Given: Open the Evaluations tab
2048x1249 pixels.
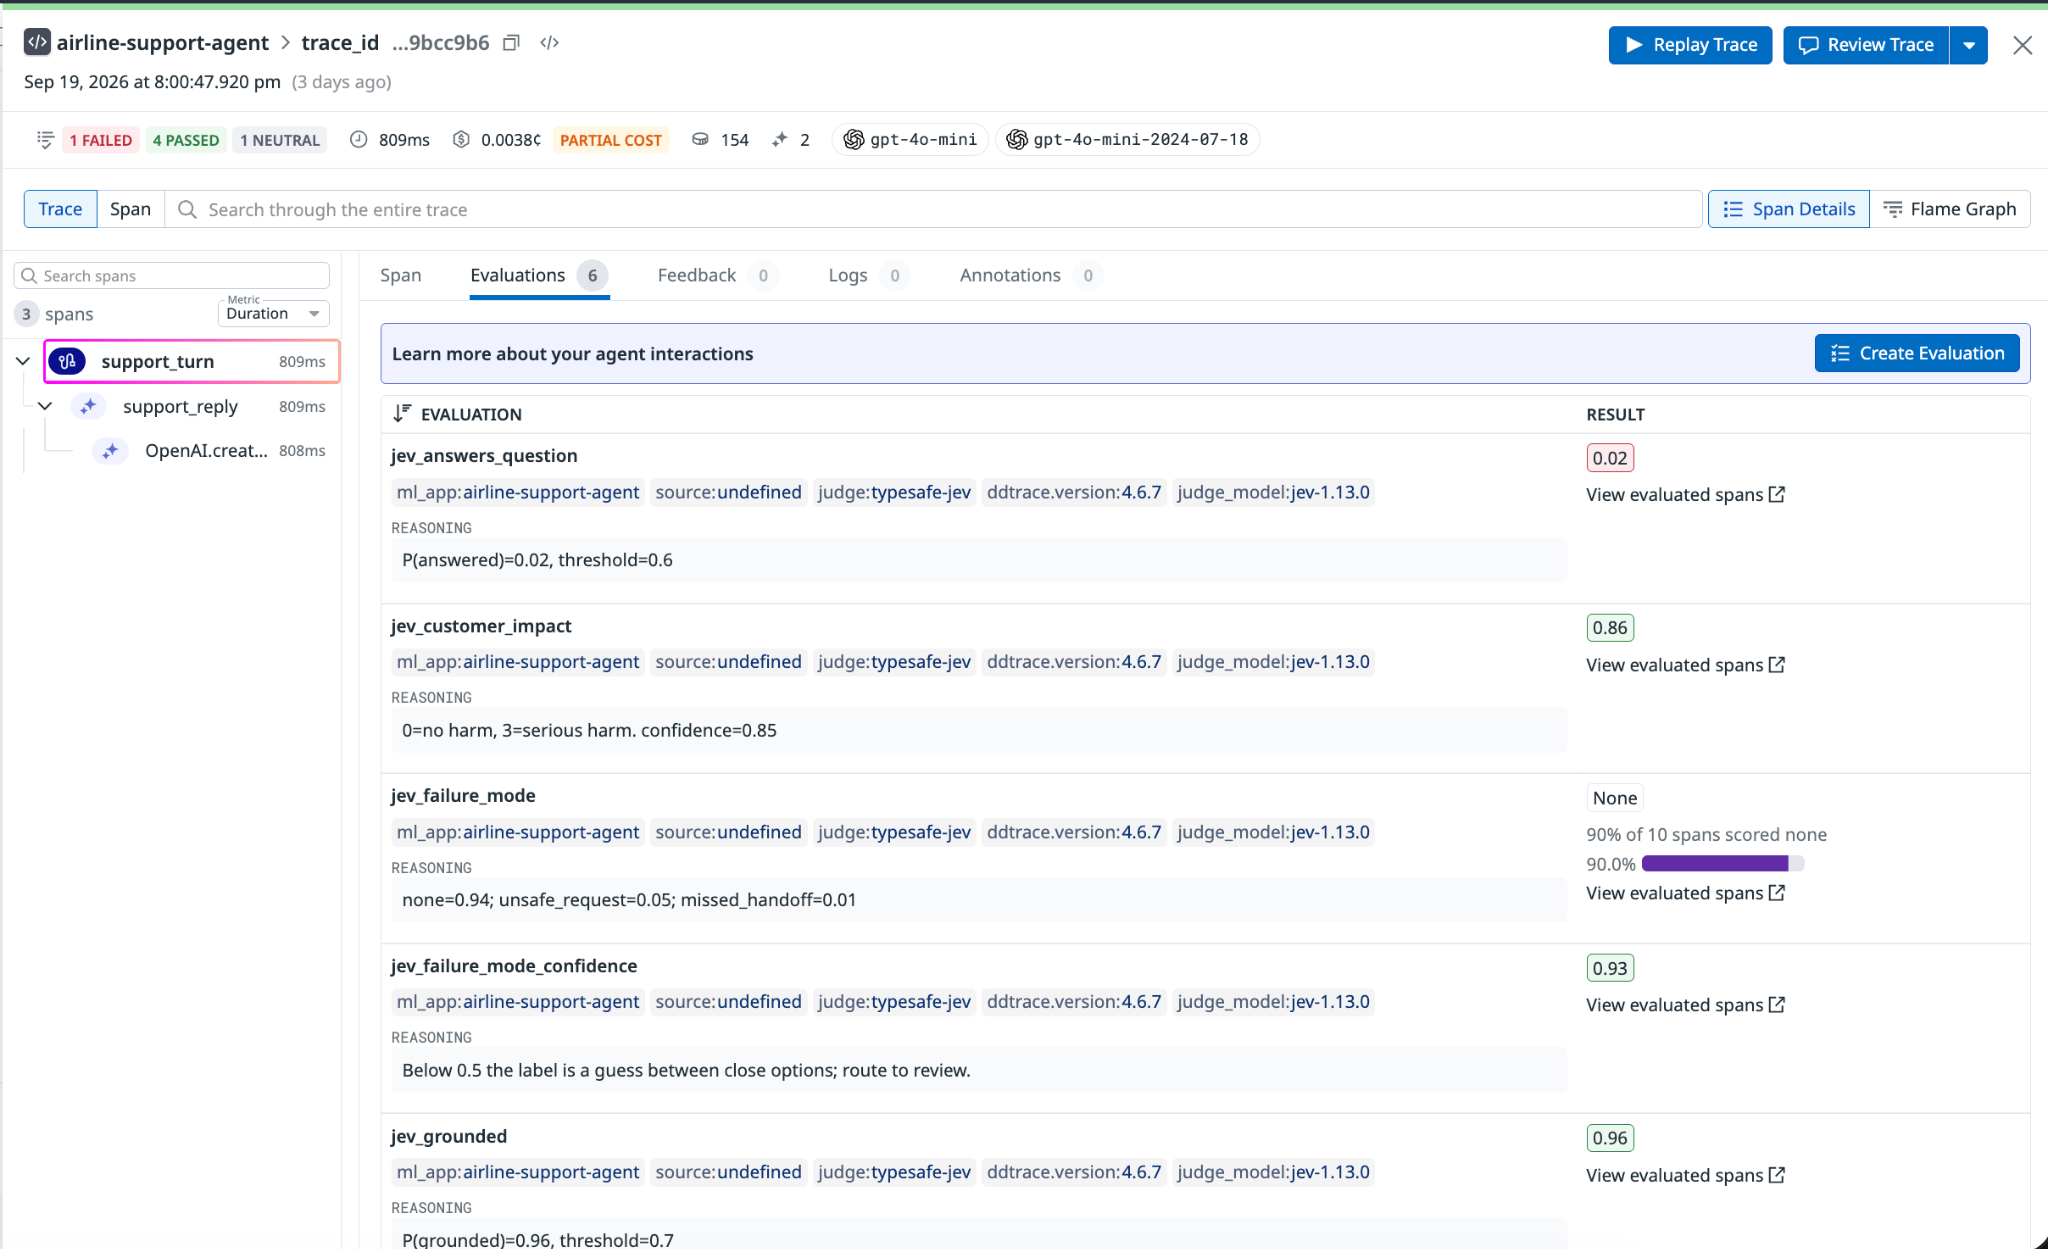Looking at the screenshot, I should coord(539,275).
